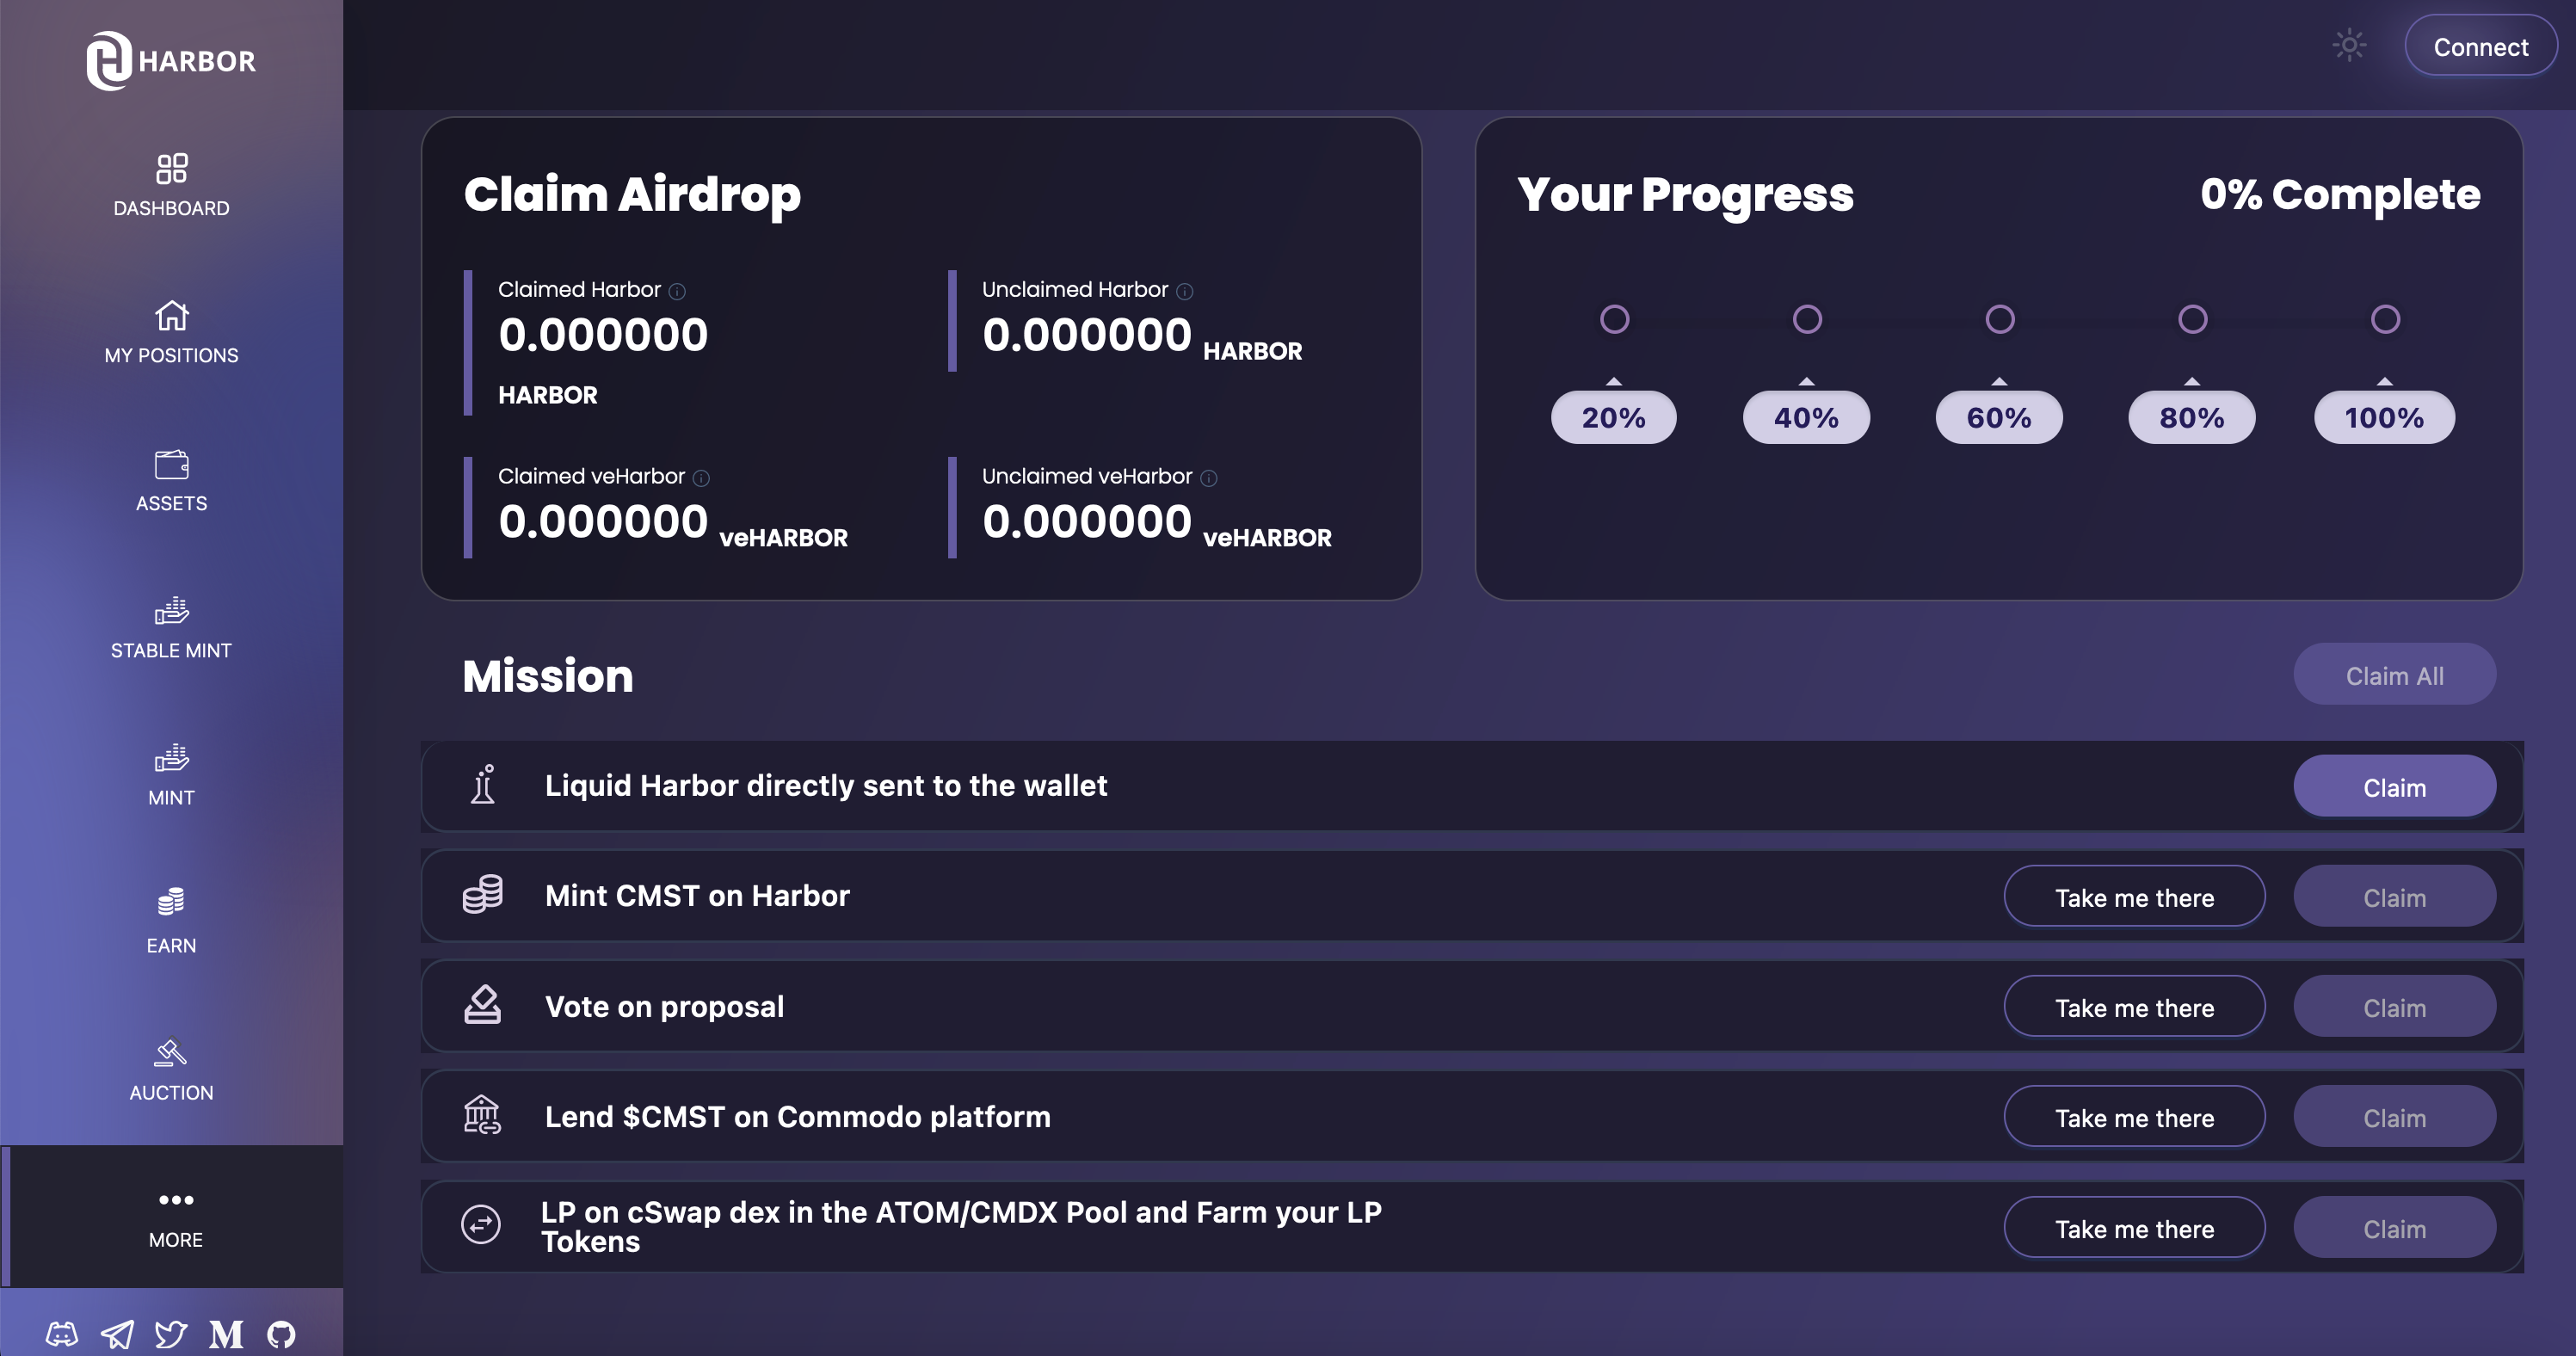Screen dimensions: 2576x1356
Task: Click the Stable Mint icon
Action: pos(170,608)
